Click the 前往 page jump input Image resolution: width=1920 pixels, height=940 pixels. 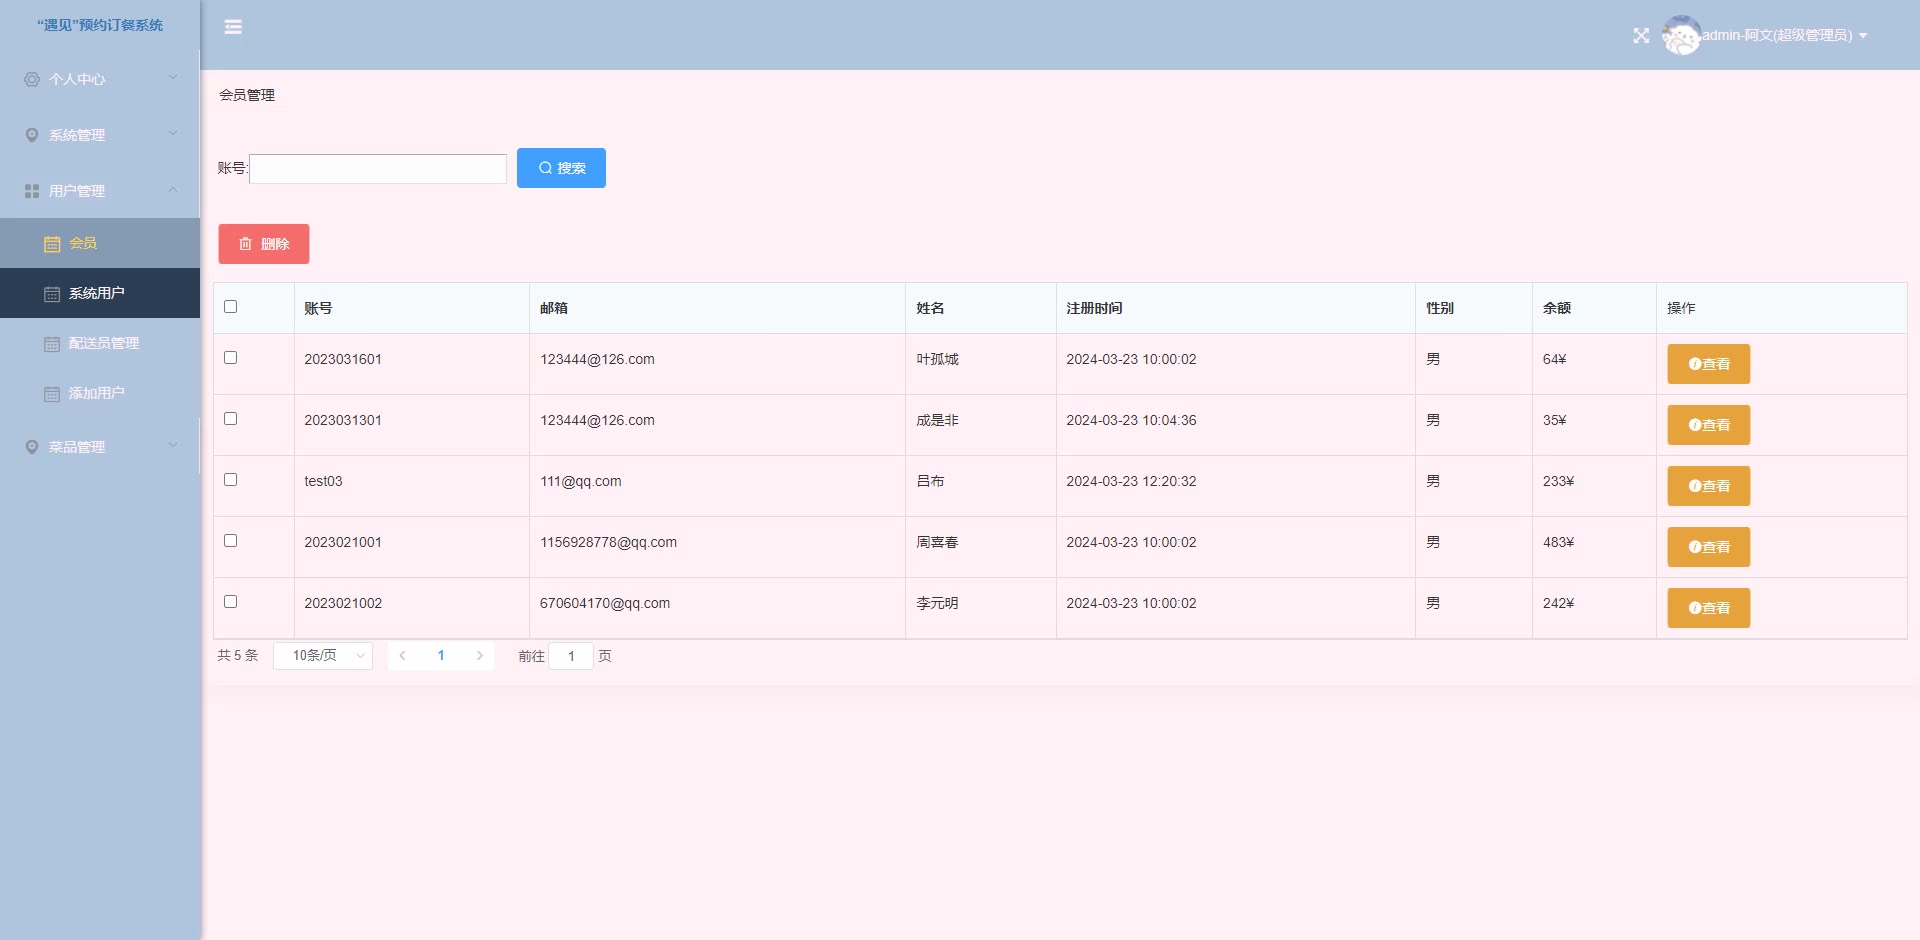pyautogui.click(x=571, y=656)
